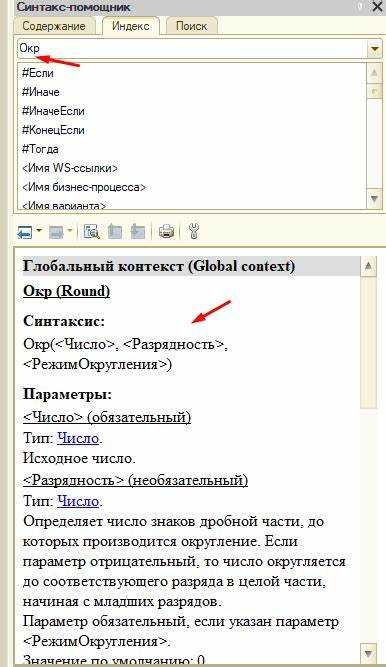
Task: Click the Окр (Round) heading
Action: [x=66, y=291]
